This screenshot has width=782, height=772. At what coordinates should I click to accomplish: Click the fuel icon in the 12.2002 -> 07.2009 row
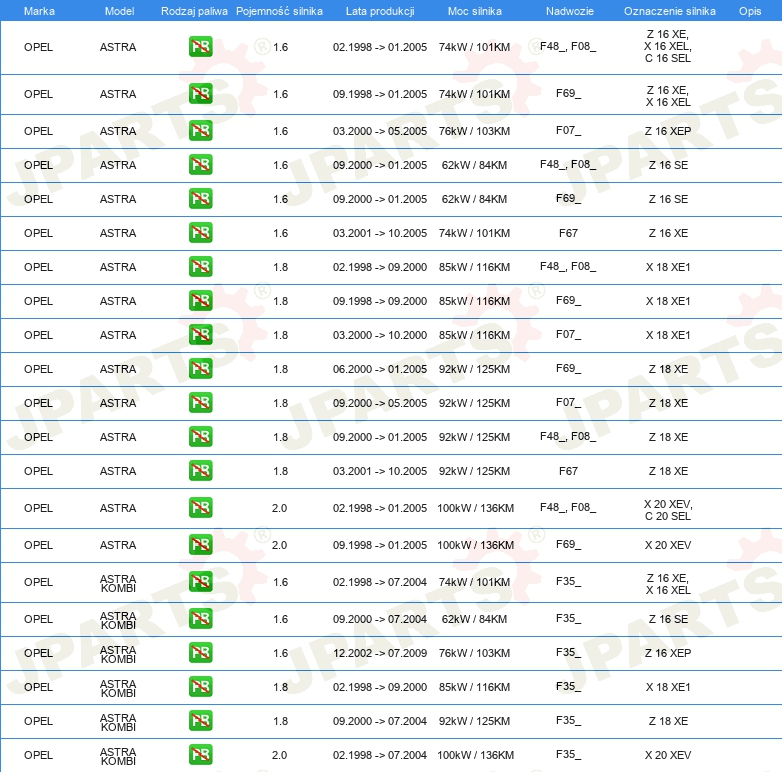click(200, 653)
